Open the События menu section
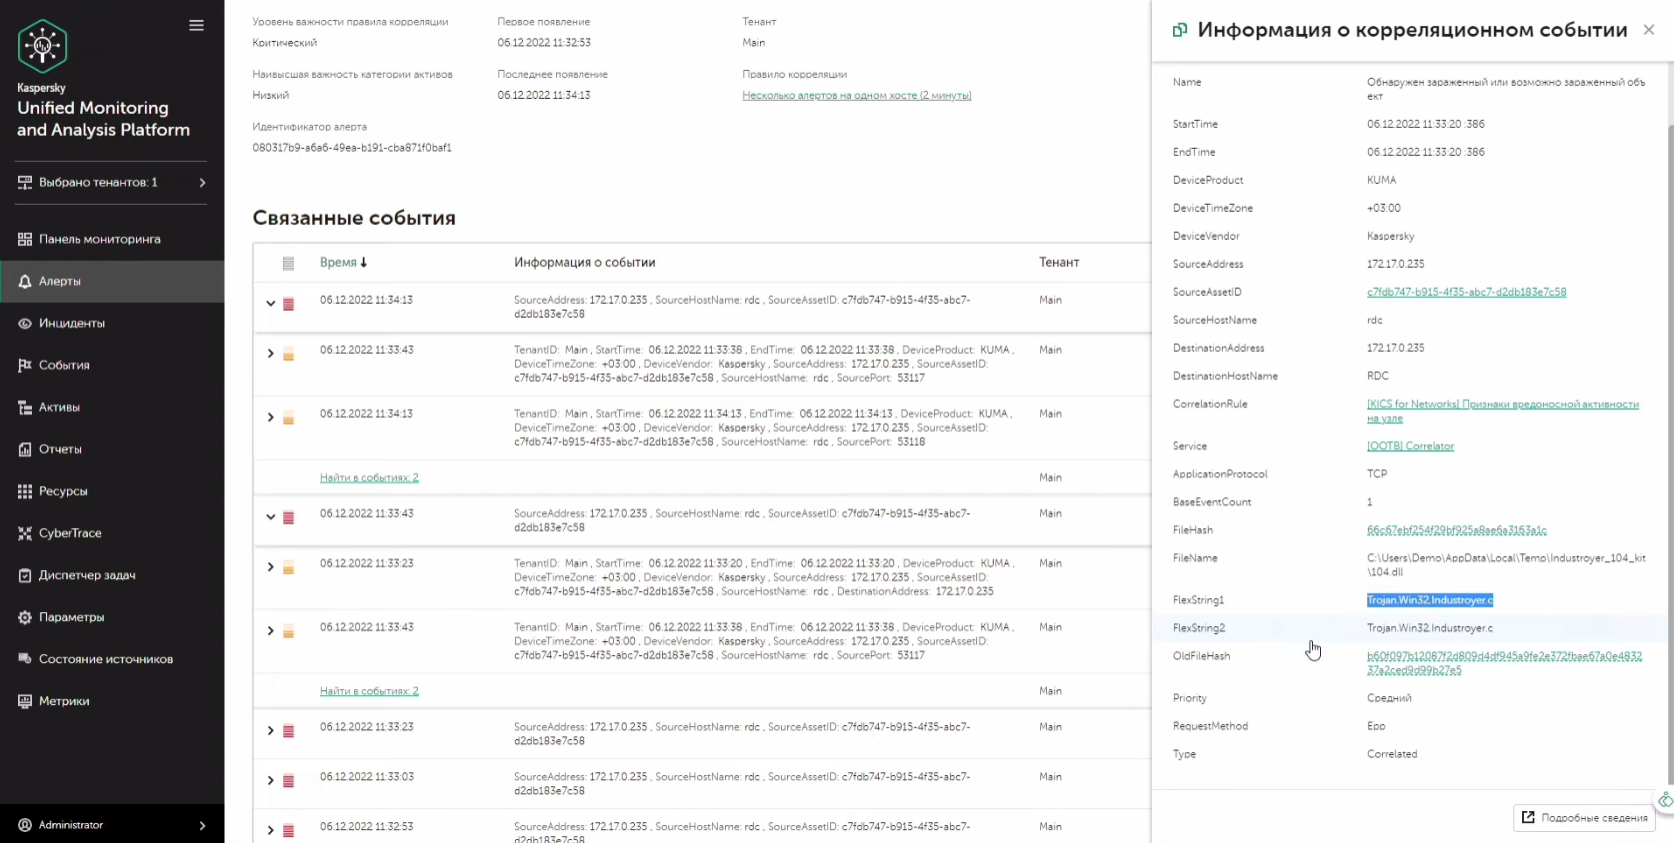 point(64,366)
